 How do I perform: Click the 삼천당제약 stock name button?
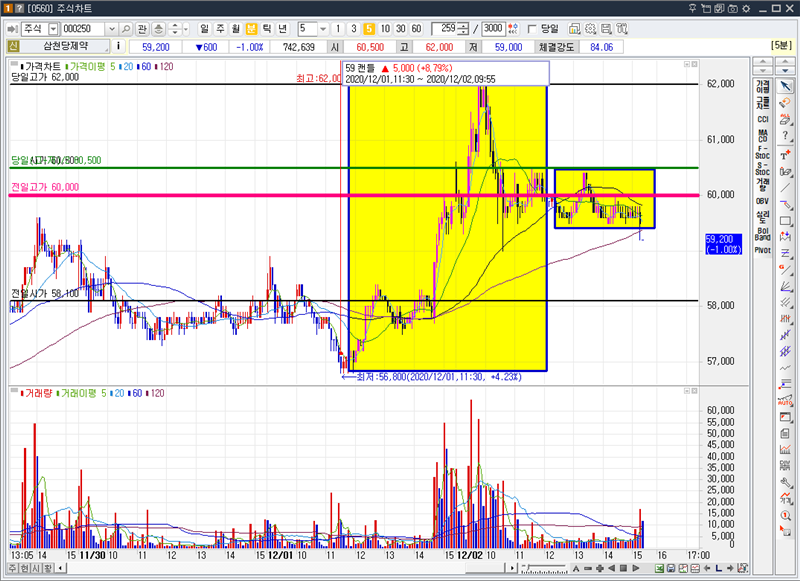tap(65, 46)
